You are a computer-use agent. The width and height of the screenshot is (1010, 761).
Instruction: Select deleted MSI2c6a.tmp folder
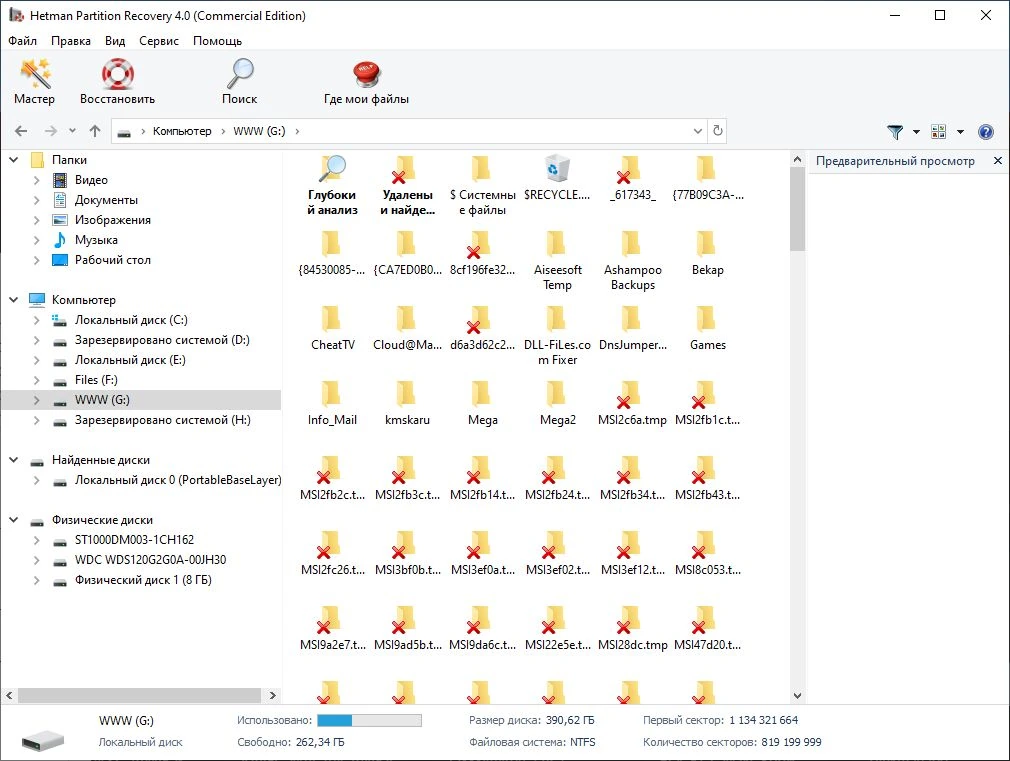[x=633, y=403]
